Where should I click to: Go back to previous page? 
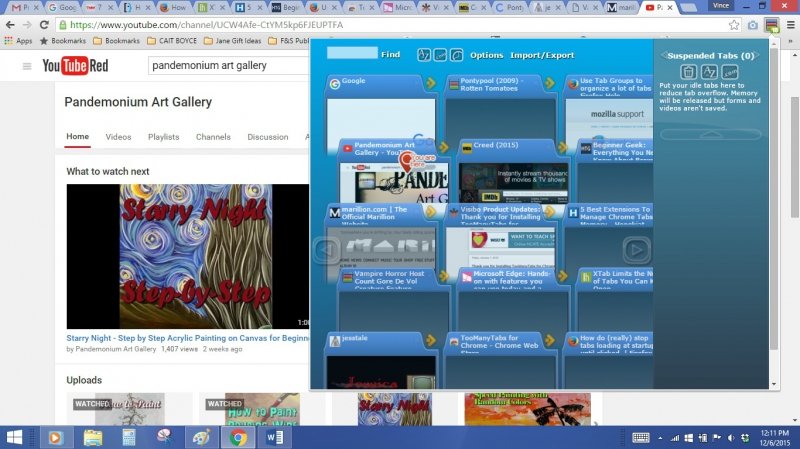point(10,25)
